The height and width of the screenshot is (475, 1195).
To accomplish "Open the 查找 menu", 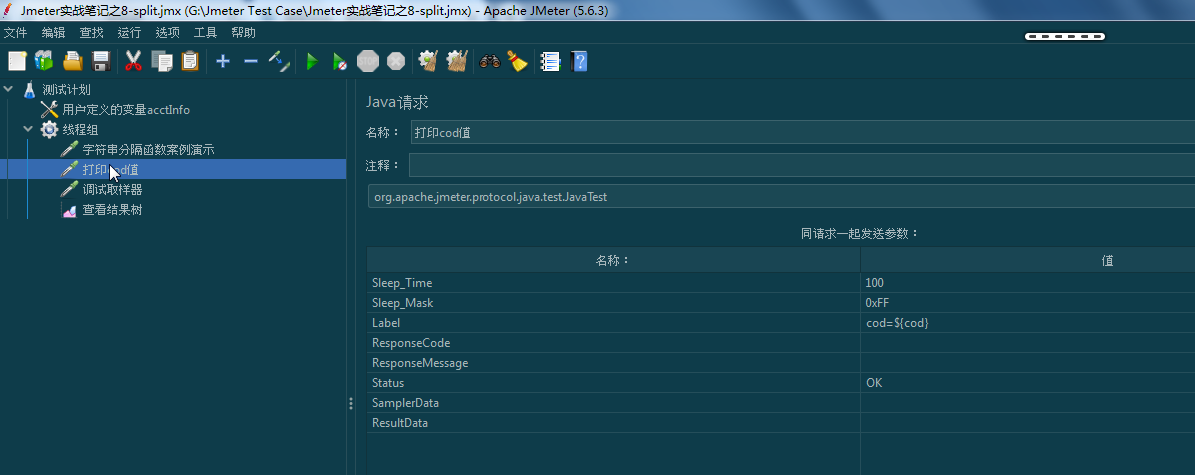I will [x=91, y=32].
